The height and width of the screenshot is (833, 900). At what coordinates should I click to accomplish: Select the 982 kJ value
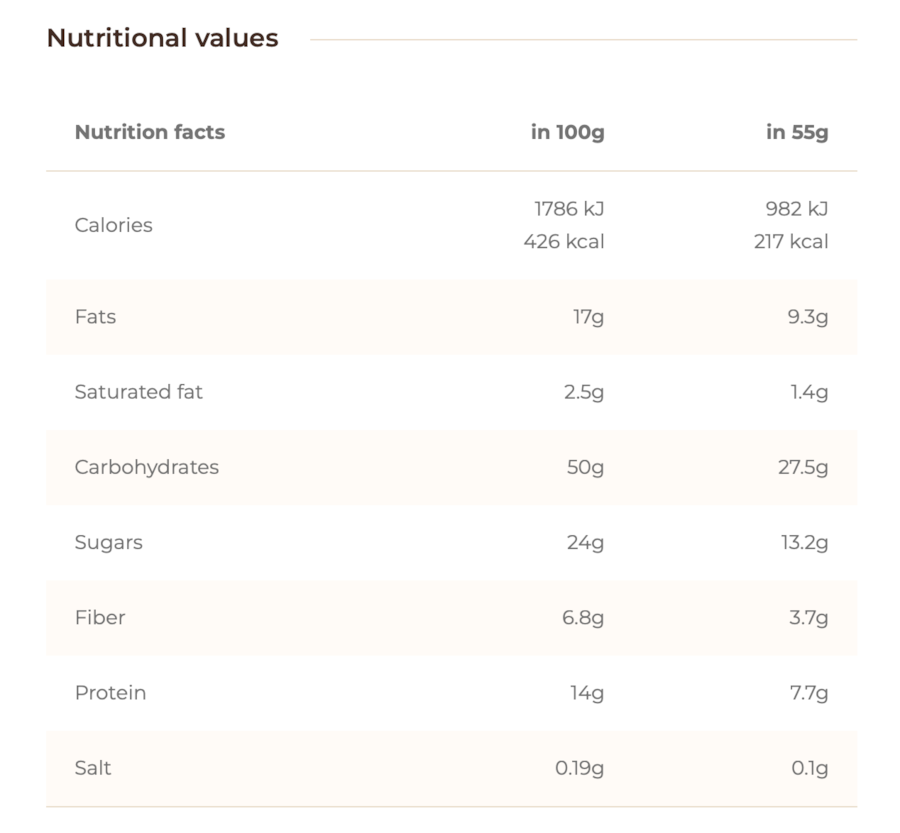click(797, 209)
